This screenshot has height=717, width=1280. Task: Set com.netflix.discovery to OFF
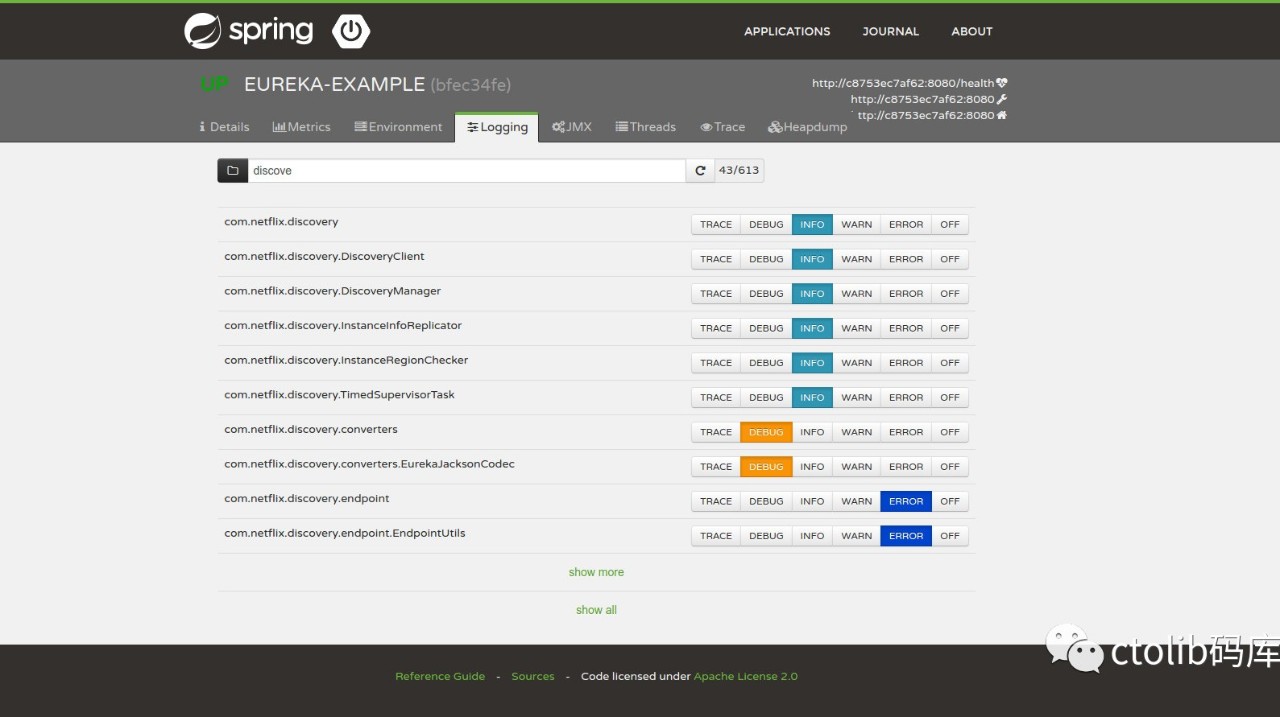[950, 225]
